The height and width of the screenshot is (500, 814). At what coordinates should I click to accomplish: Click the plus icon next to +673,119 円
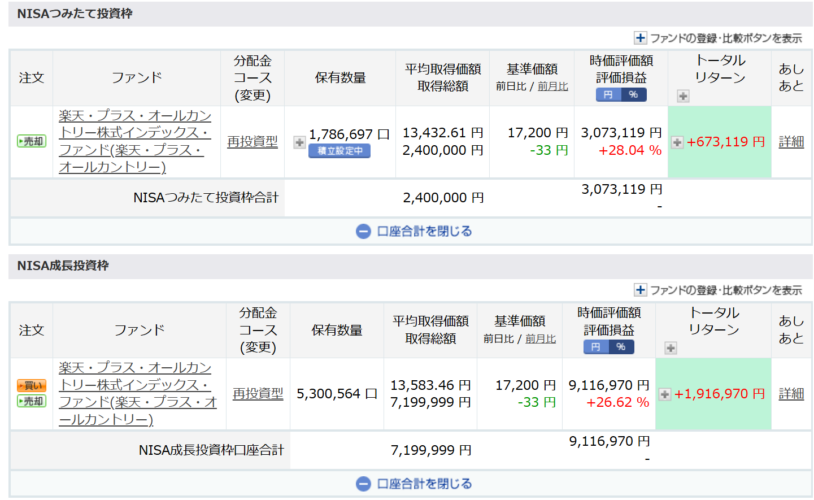pyautogui.click(x=677, y=142)
